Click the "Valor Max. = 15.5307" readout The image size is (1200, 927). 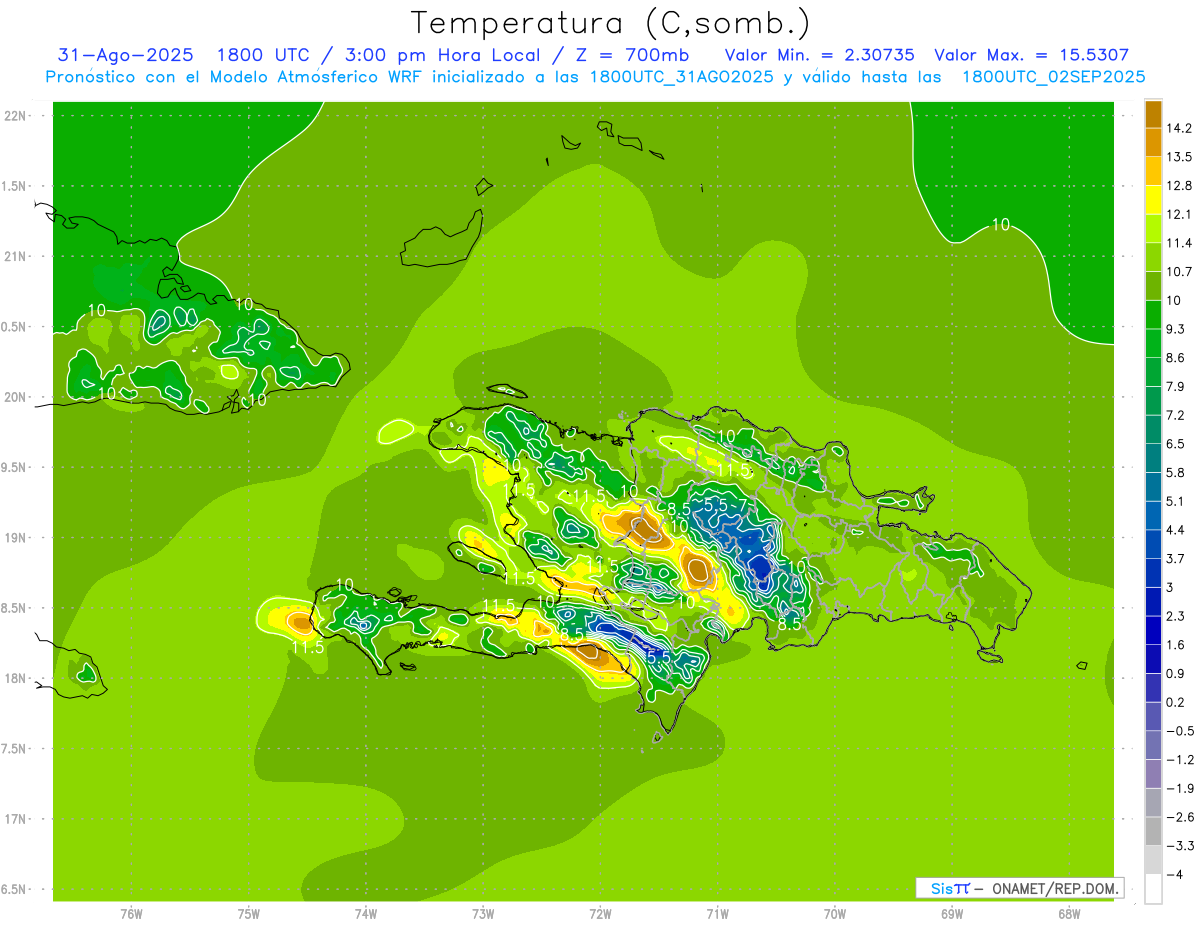click(x=1031, y=55)
